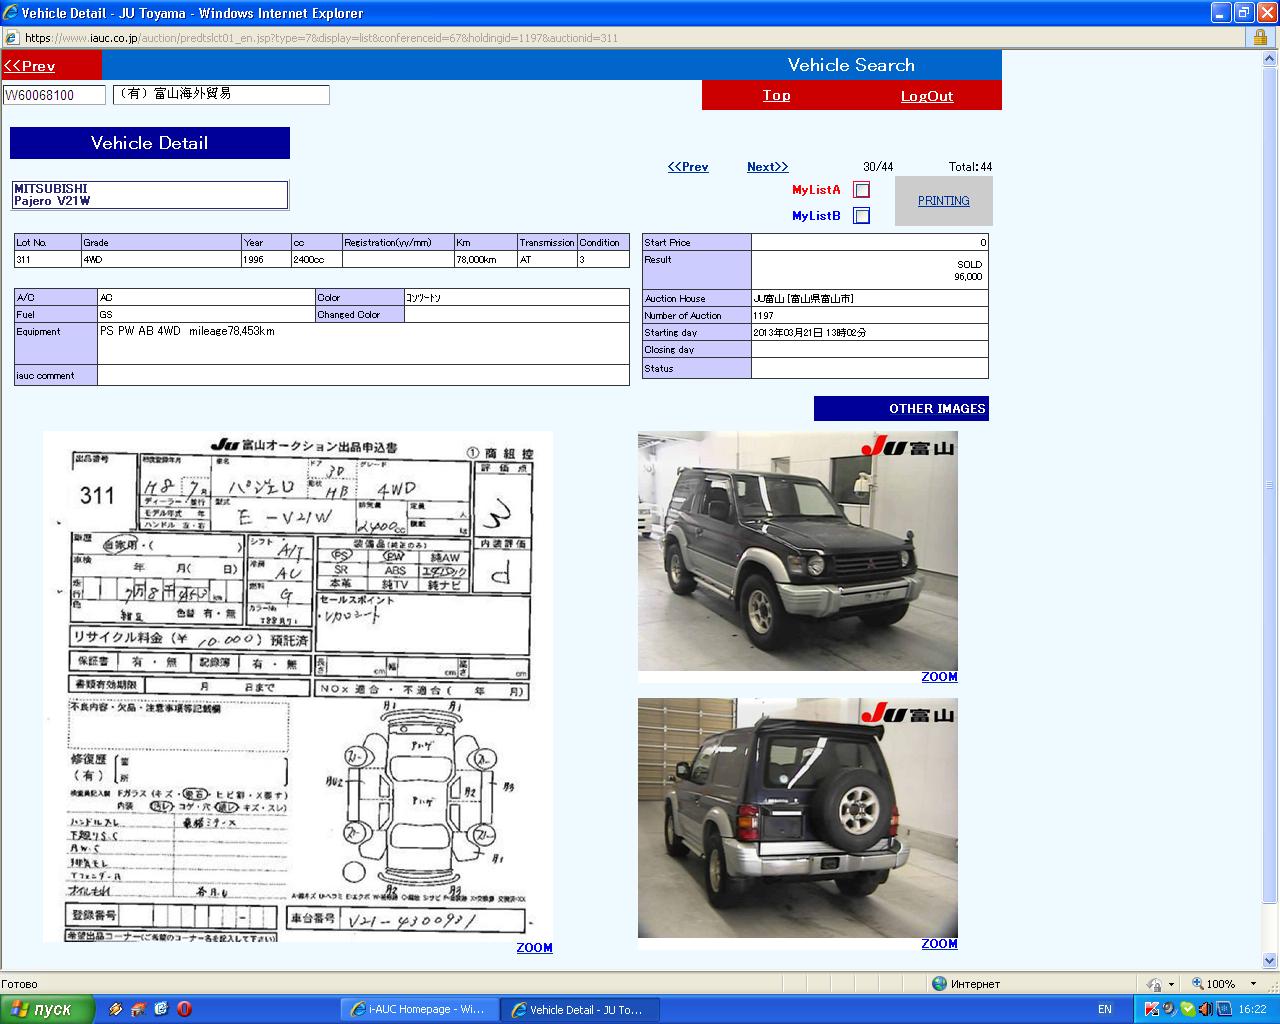The image size is (1280, 1024).
Task: Click the red <<Prev link in header
Action: pyautogui.click(x=29, y=66)
